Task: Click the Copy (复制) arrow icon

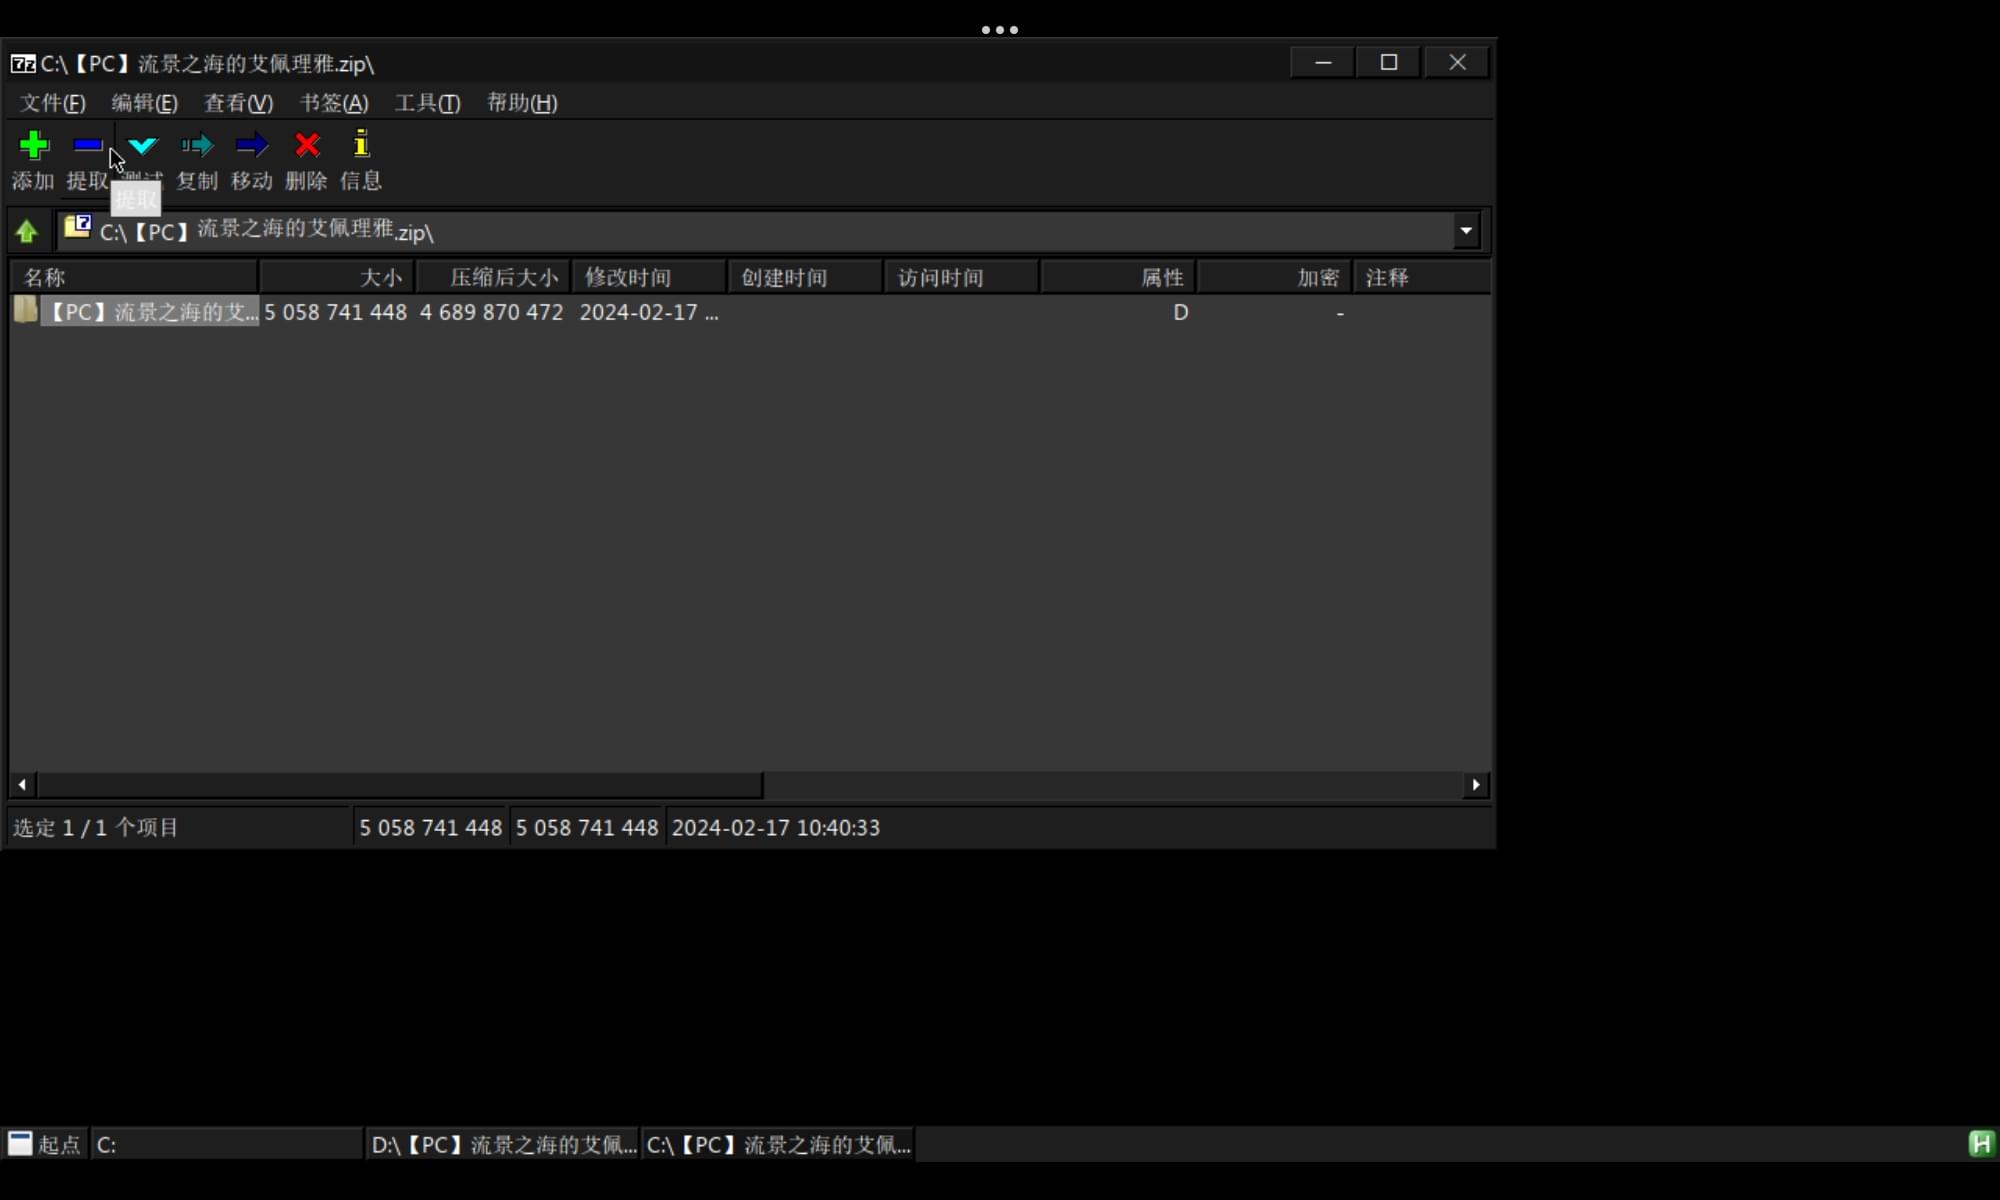Action: pyautogui.click(x=197, y=146)
